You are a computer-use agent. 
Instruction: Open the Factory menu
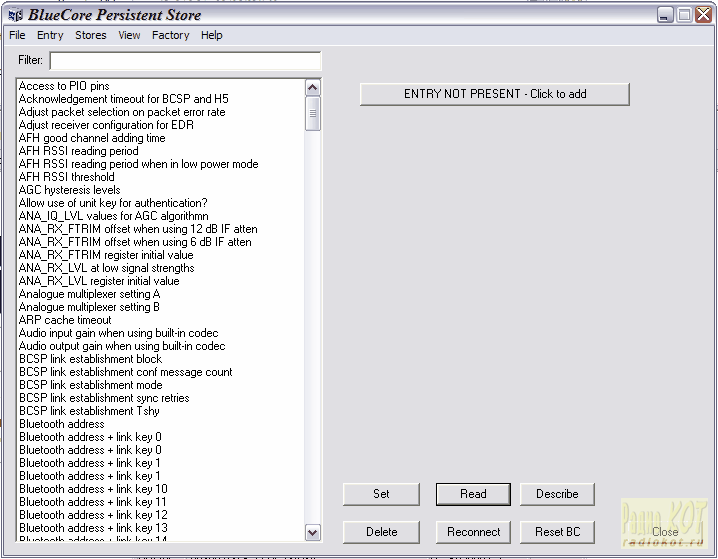pos(170,35)
